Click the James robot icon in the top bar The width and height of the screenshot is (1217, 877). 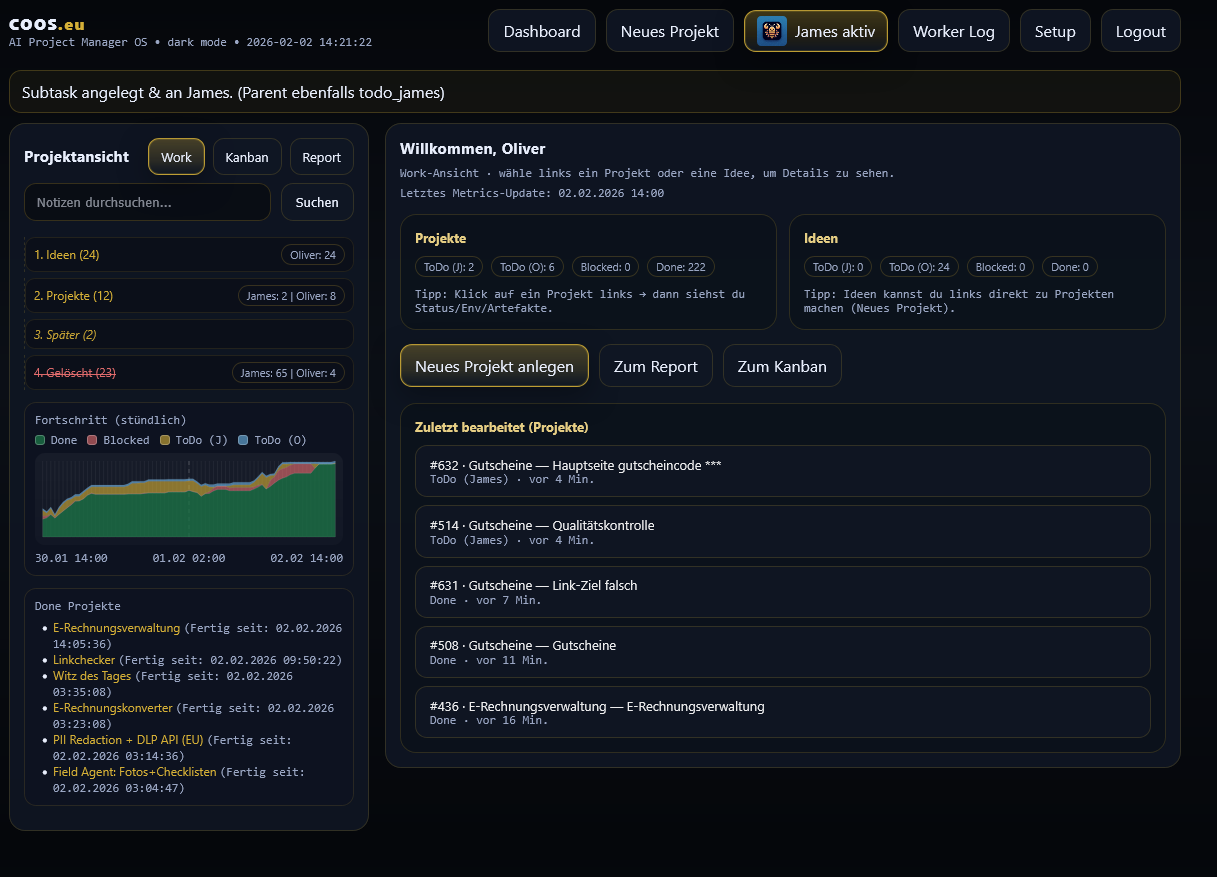(771, 31)
